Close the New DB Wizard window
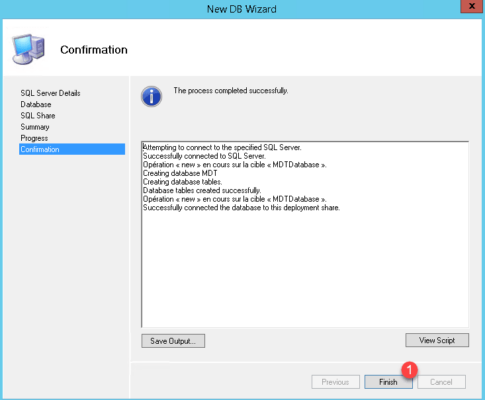The height and width of the screenshot is (400, 485). point(472,6)
